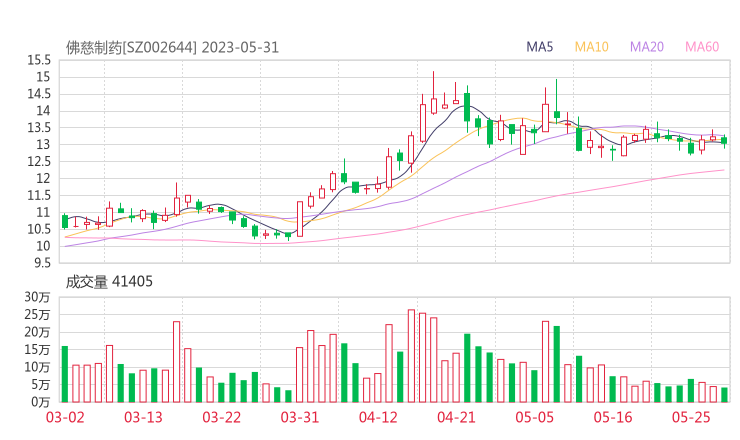Click the 04-12 date axis label
Viewport: 740px width, 440px height.
(378, 417)
